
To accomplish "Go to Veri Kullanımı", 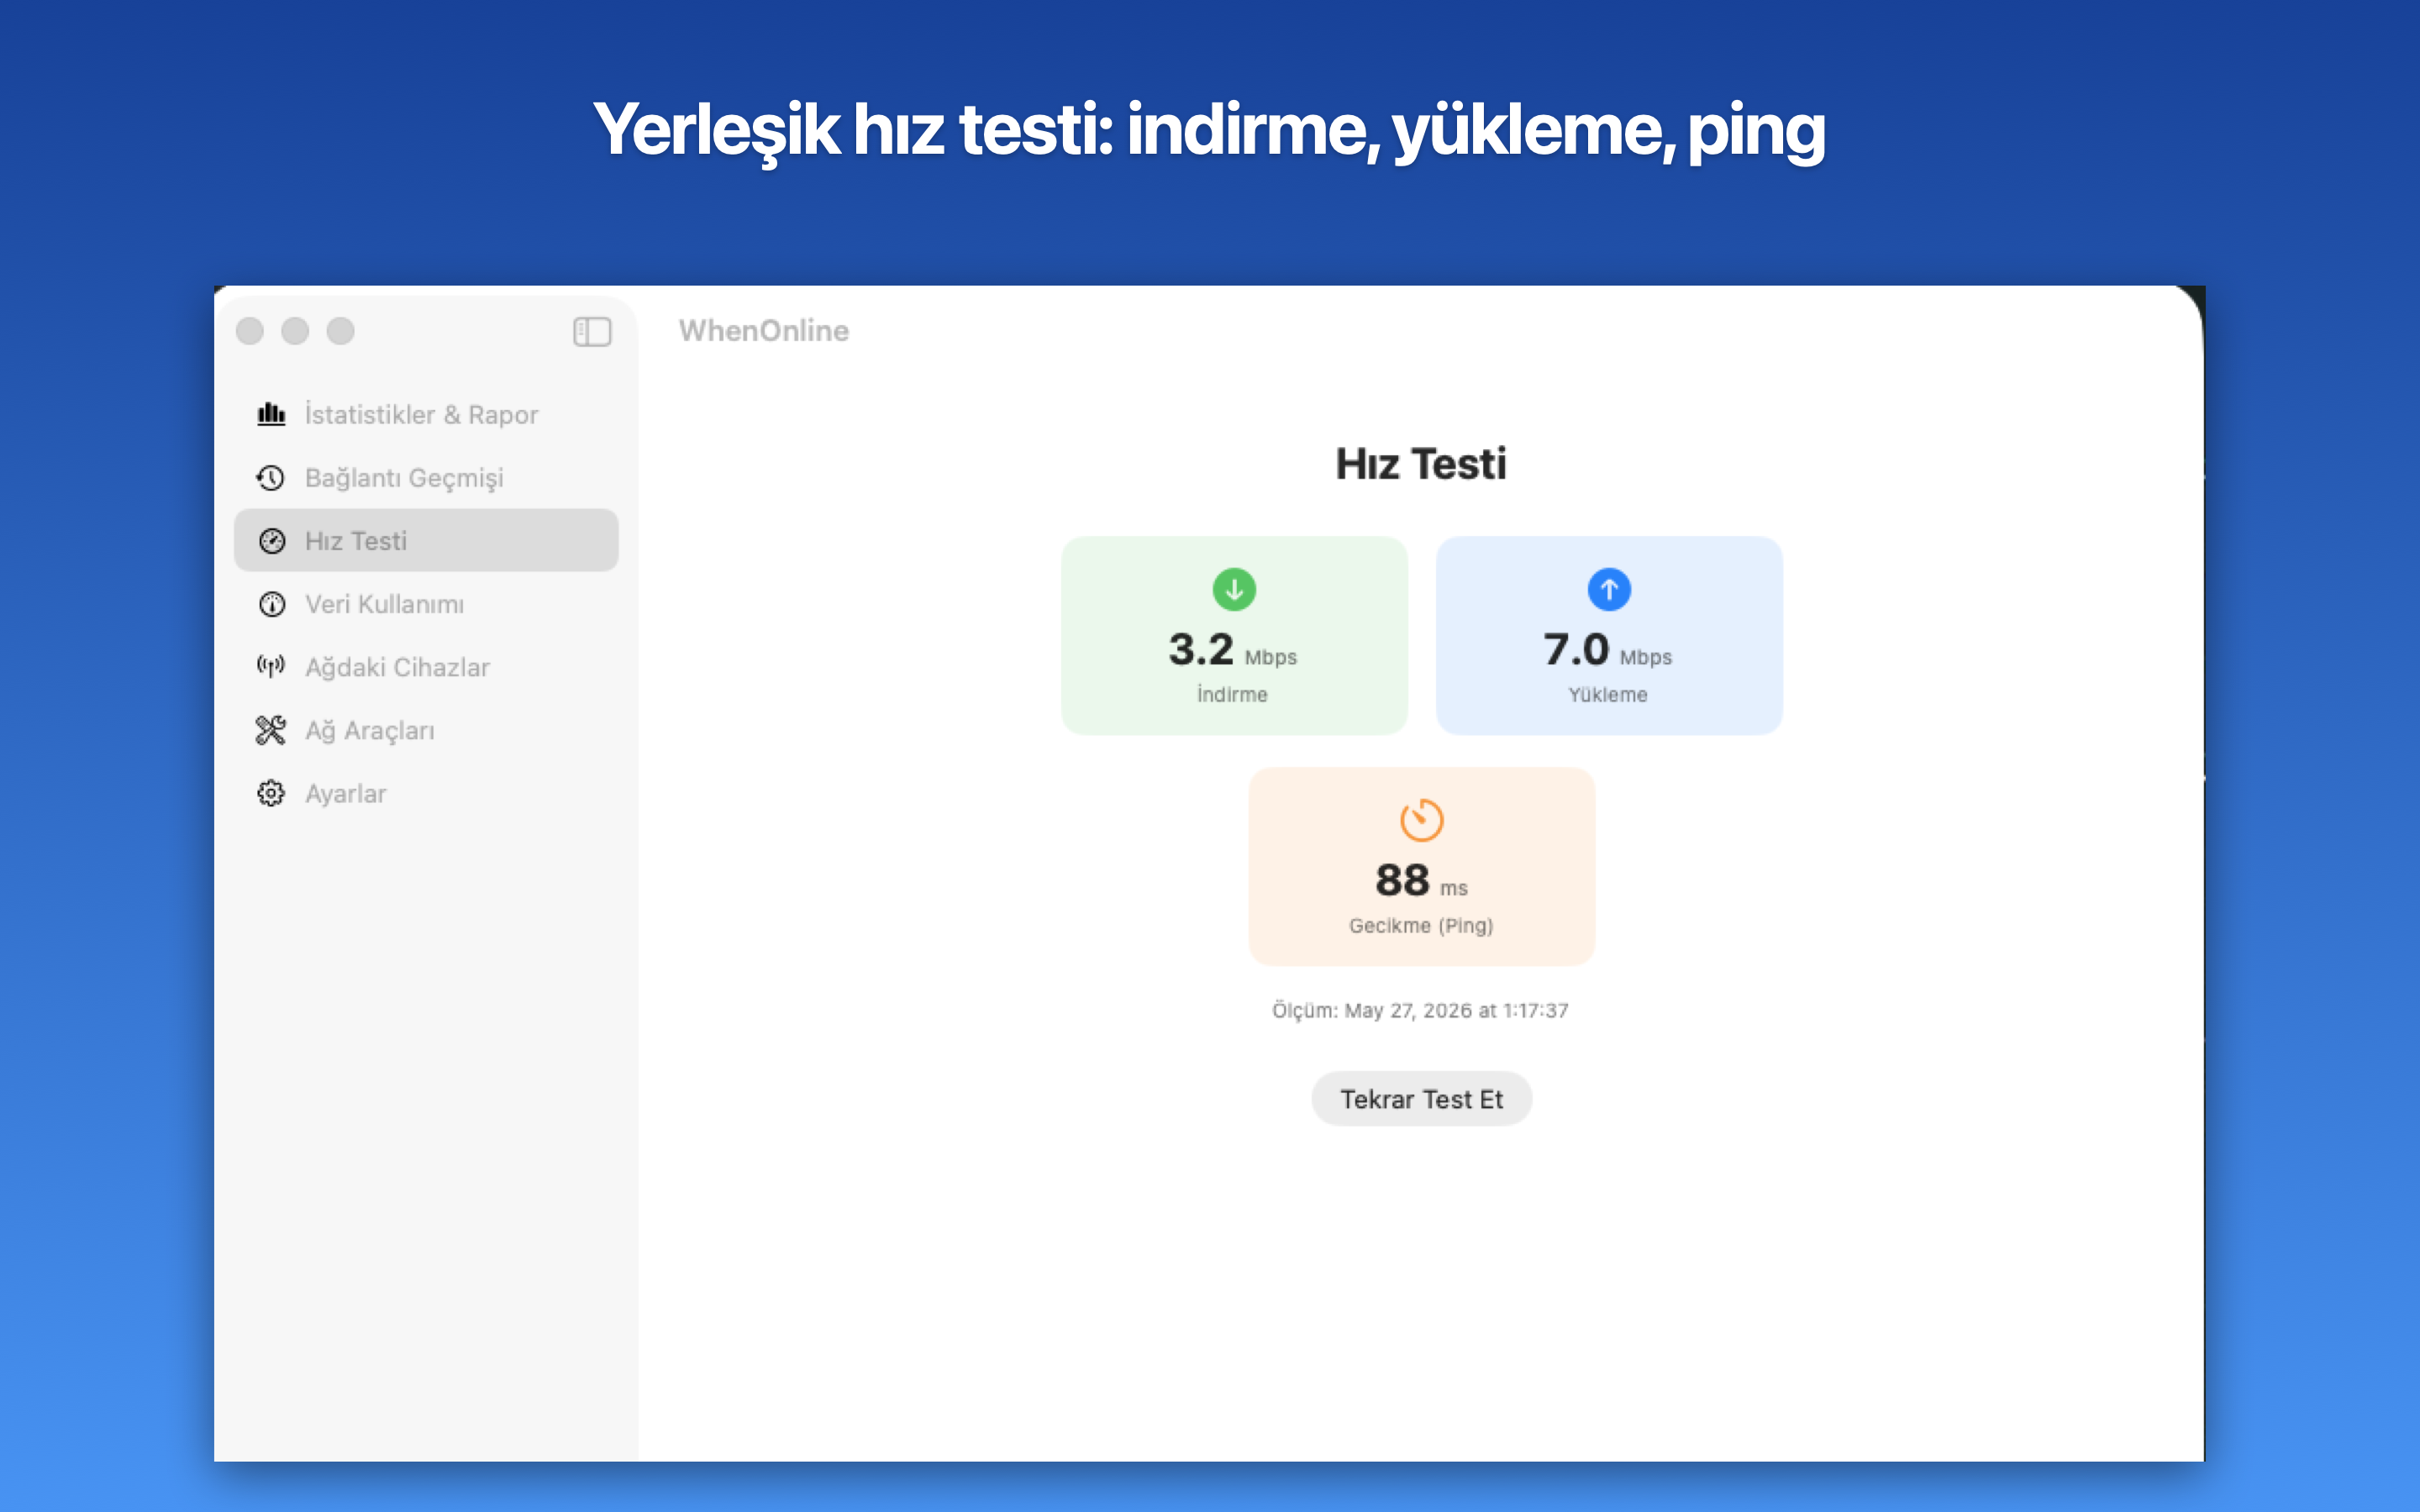I will (426, 604).
